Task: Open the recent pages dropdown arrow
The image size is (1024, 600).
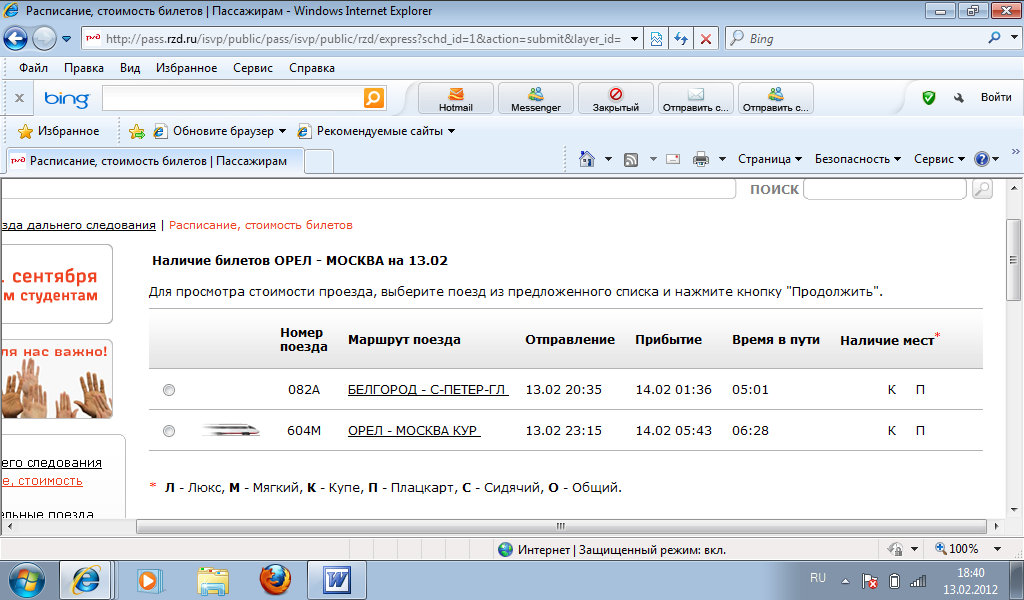Action: [66, 39]
